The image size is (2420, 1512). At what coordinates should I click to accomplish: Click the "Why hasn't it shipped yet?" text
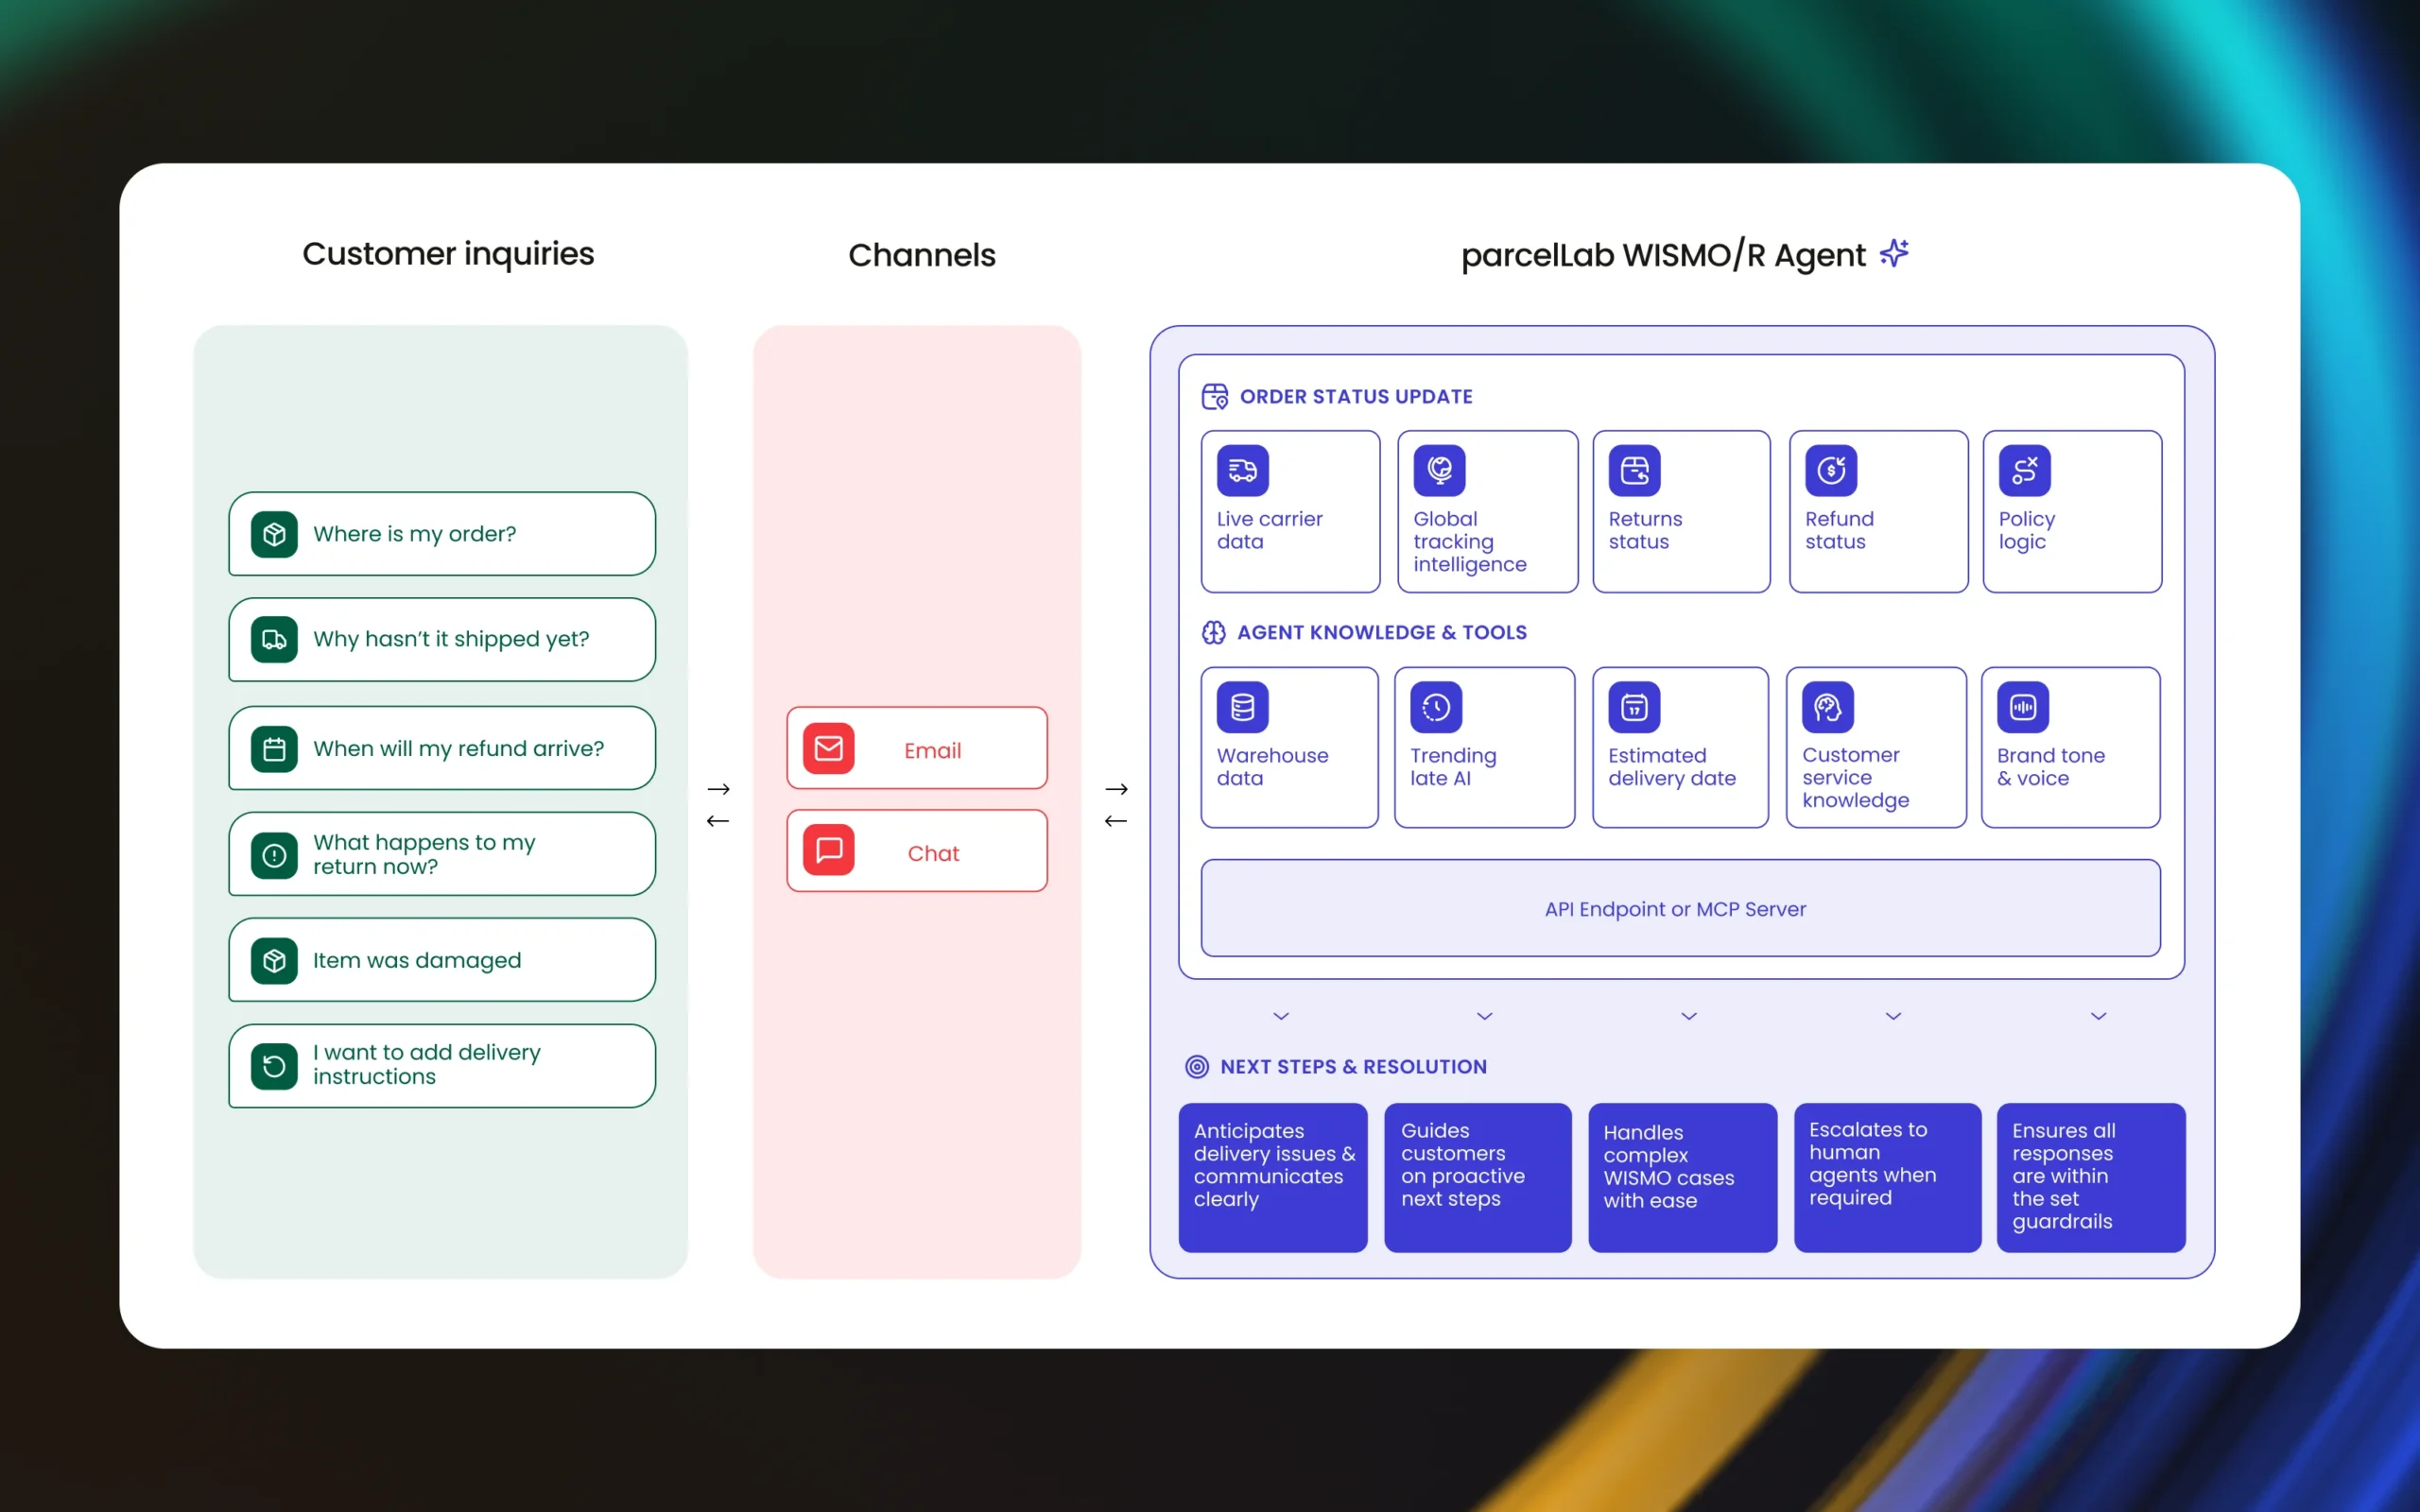pos(451,639)
